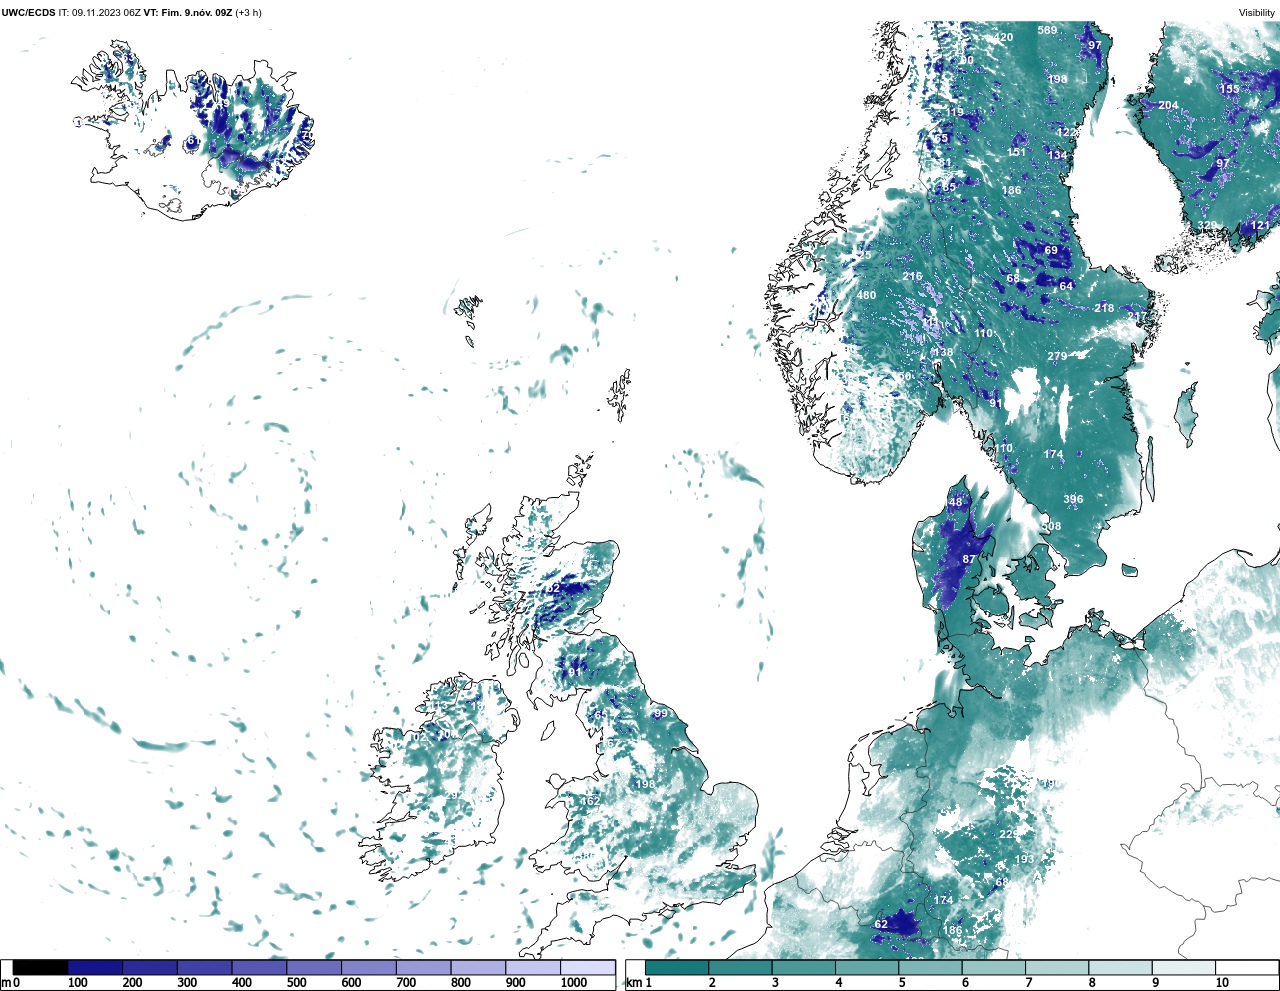
Task: Click the '87' value over Denmark
Action: coord(968,559)
